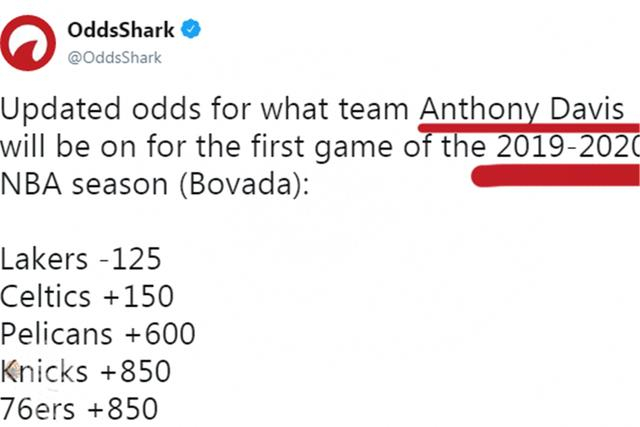Select the Lakers -125 odds line

click(x=81, y=258)
